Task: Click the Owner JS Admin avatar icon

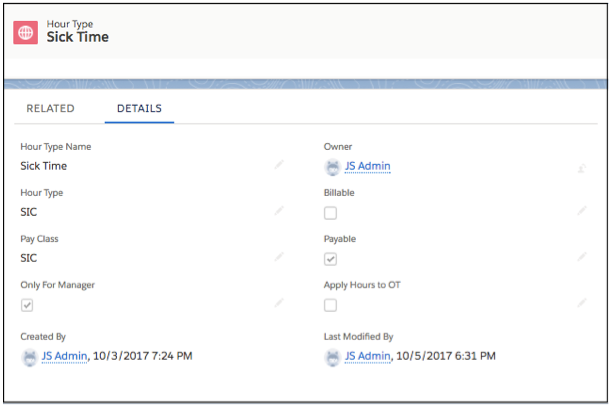Action: 332,166
